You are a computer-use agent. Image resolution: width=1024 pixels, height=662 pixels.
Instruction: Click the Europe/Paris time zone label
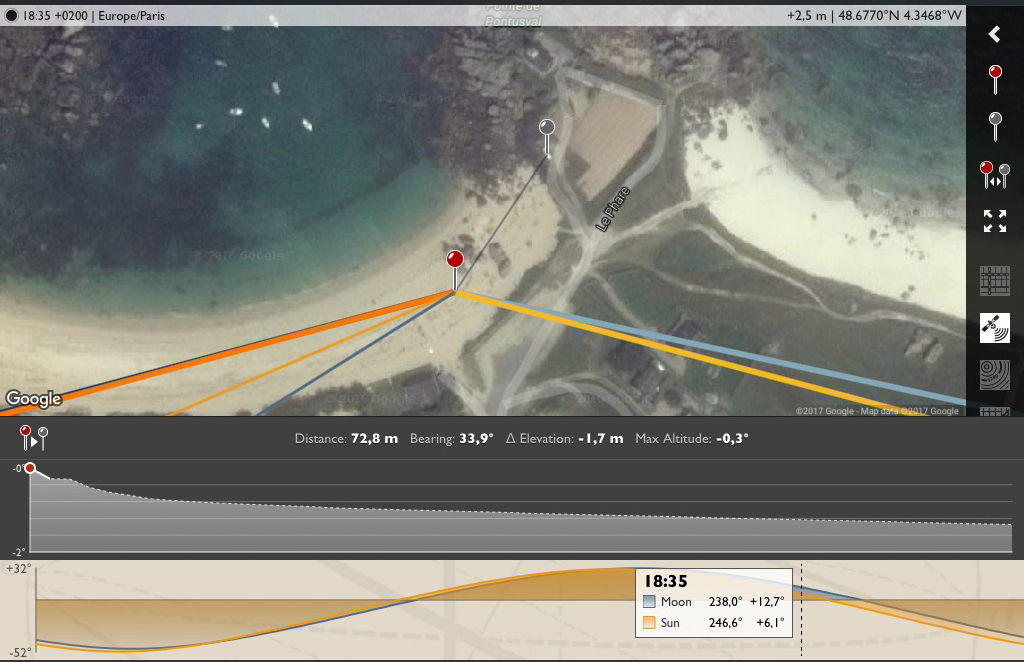[131, 16]
